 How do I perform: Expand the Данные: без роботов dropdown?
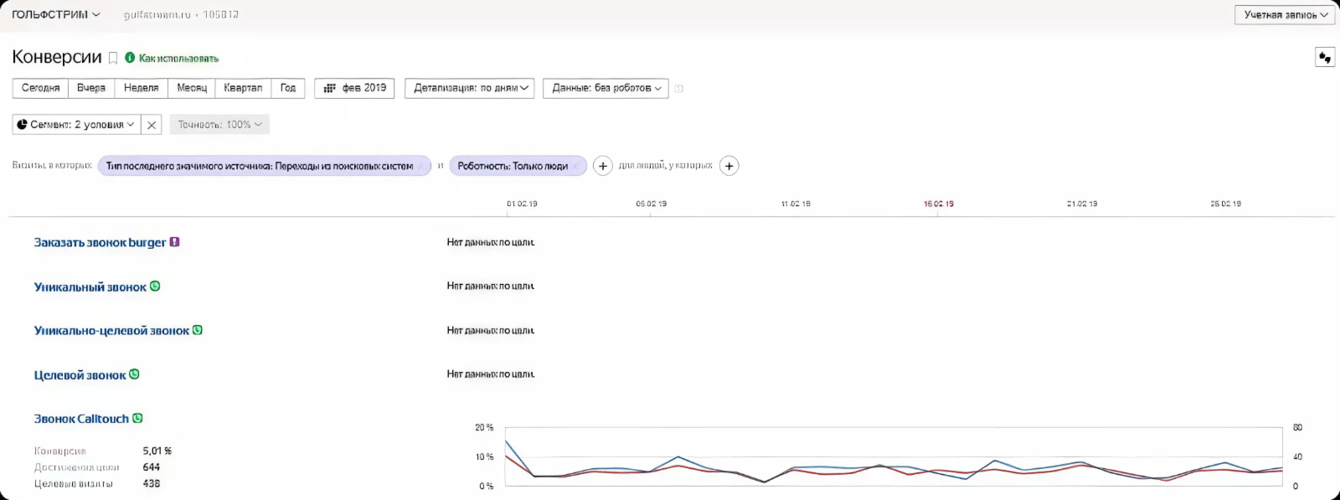[605, 88]
